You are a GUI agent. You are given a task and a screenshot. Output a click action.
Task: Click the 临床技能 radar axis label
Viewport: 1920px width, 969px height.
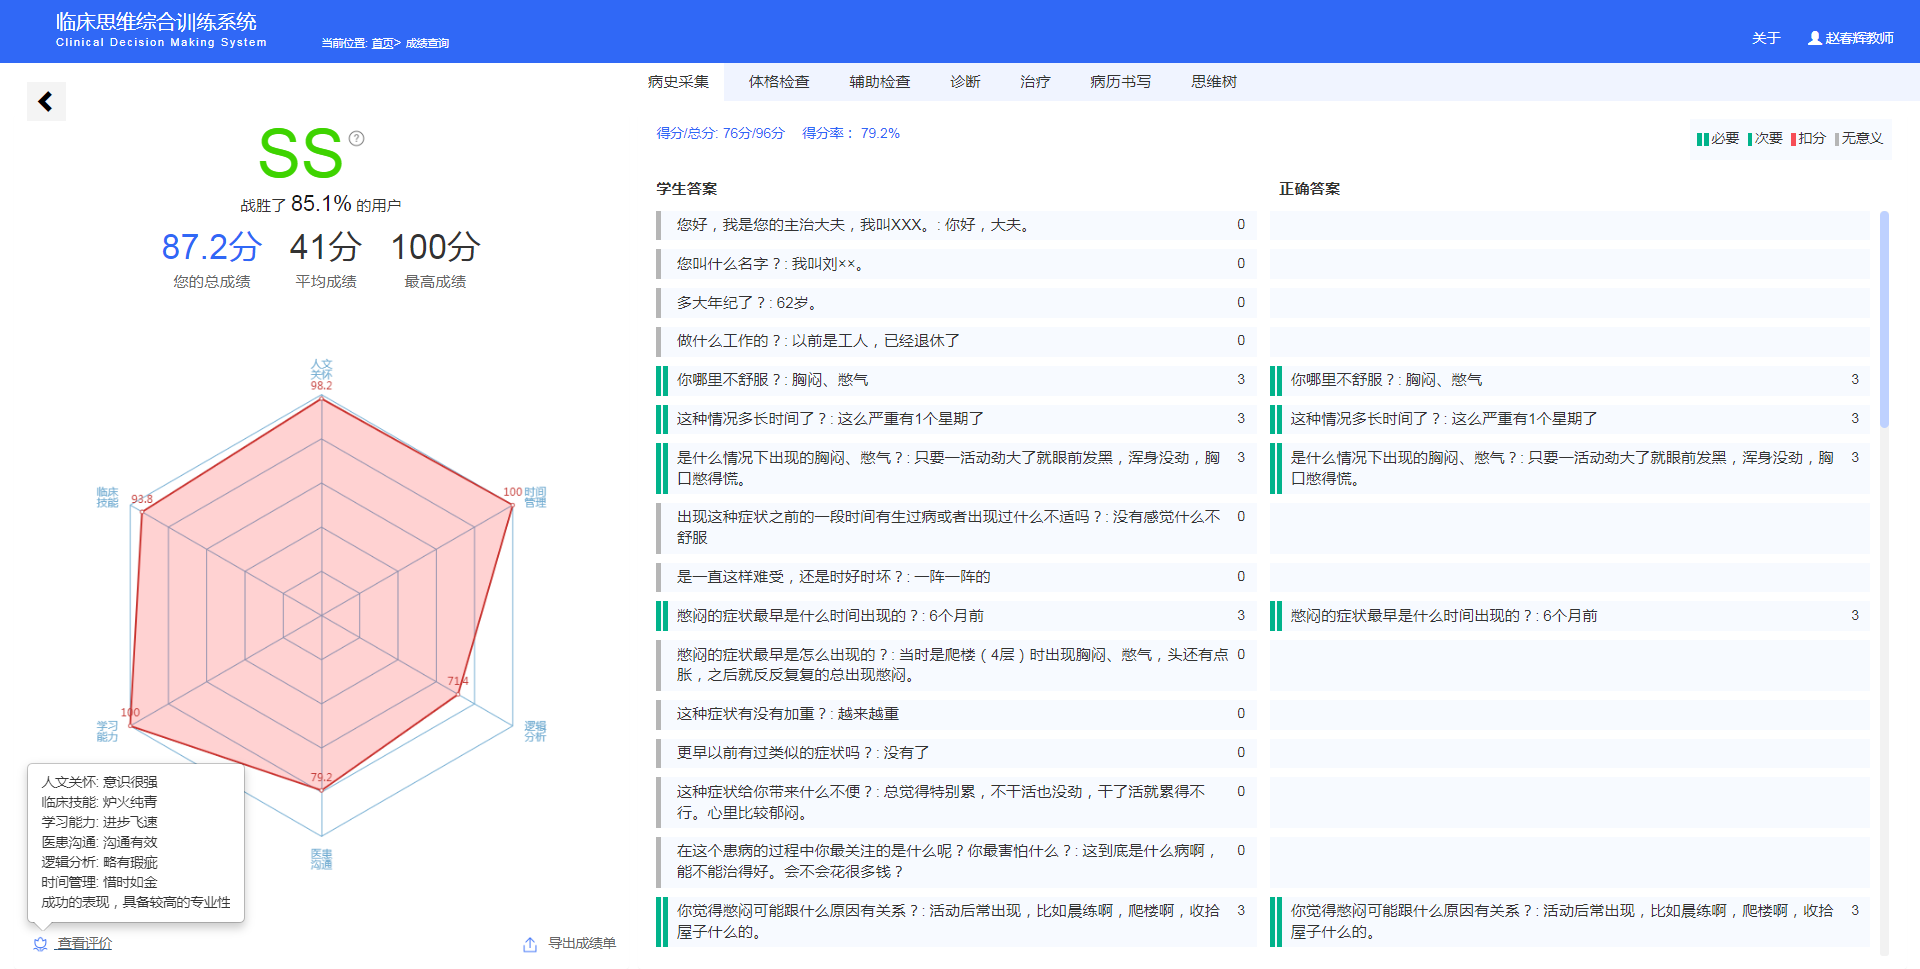107,497
